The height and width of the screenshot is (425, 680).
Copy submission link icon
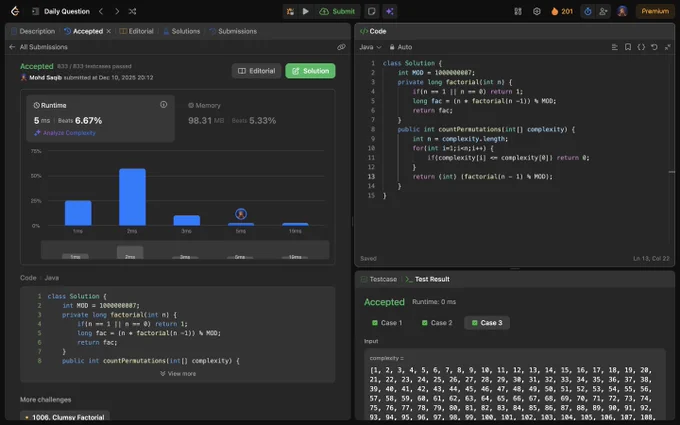pos(341,47)
